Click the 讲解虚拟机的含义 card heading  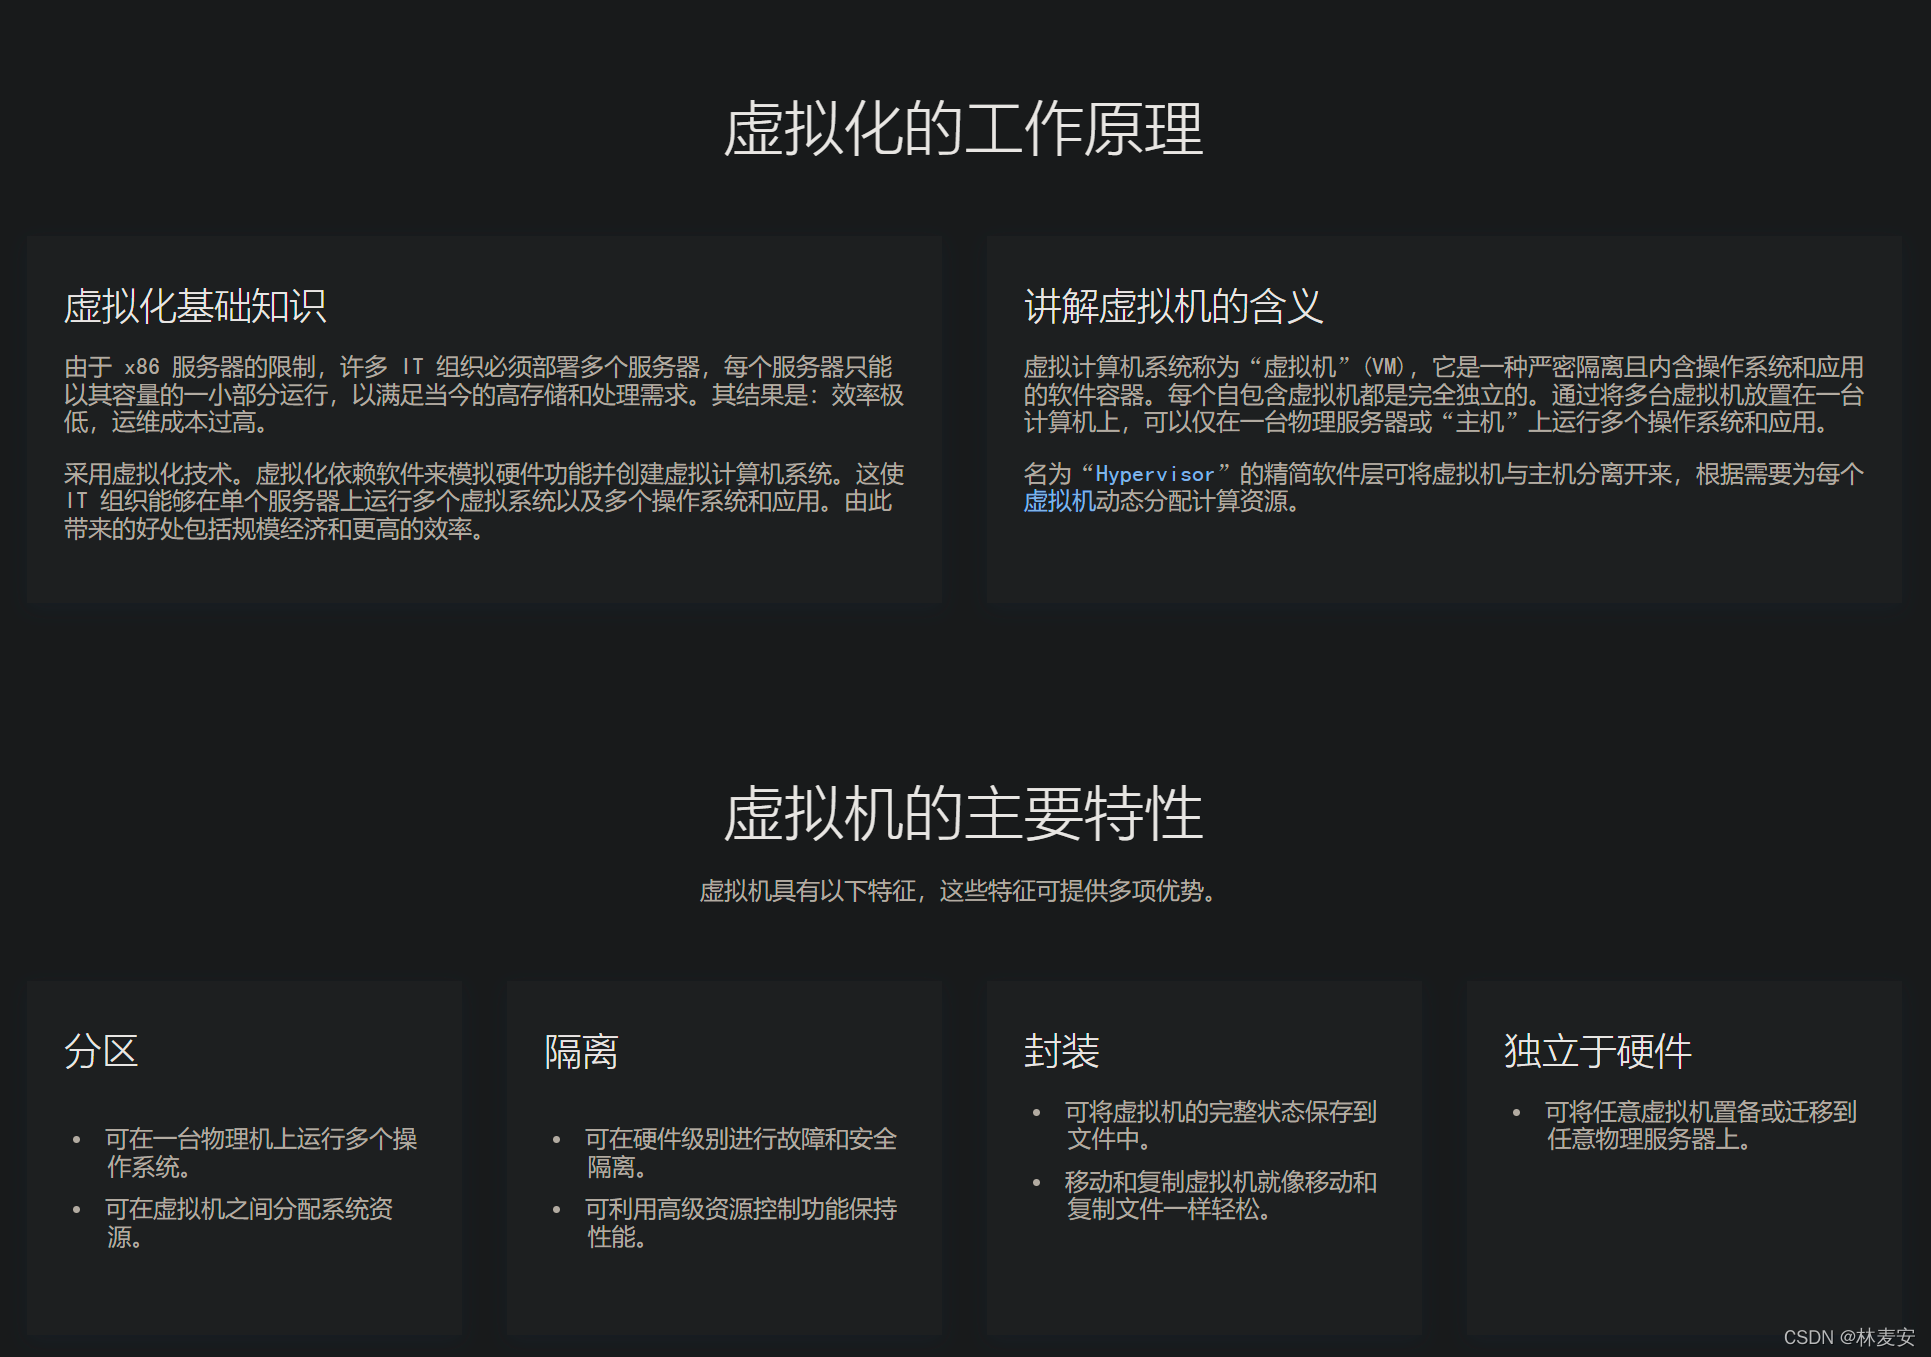click(1173, 306)
